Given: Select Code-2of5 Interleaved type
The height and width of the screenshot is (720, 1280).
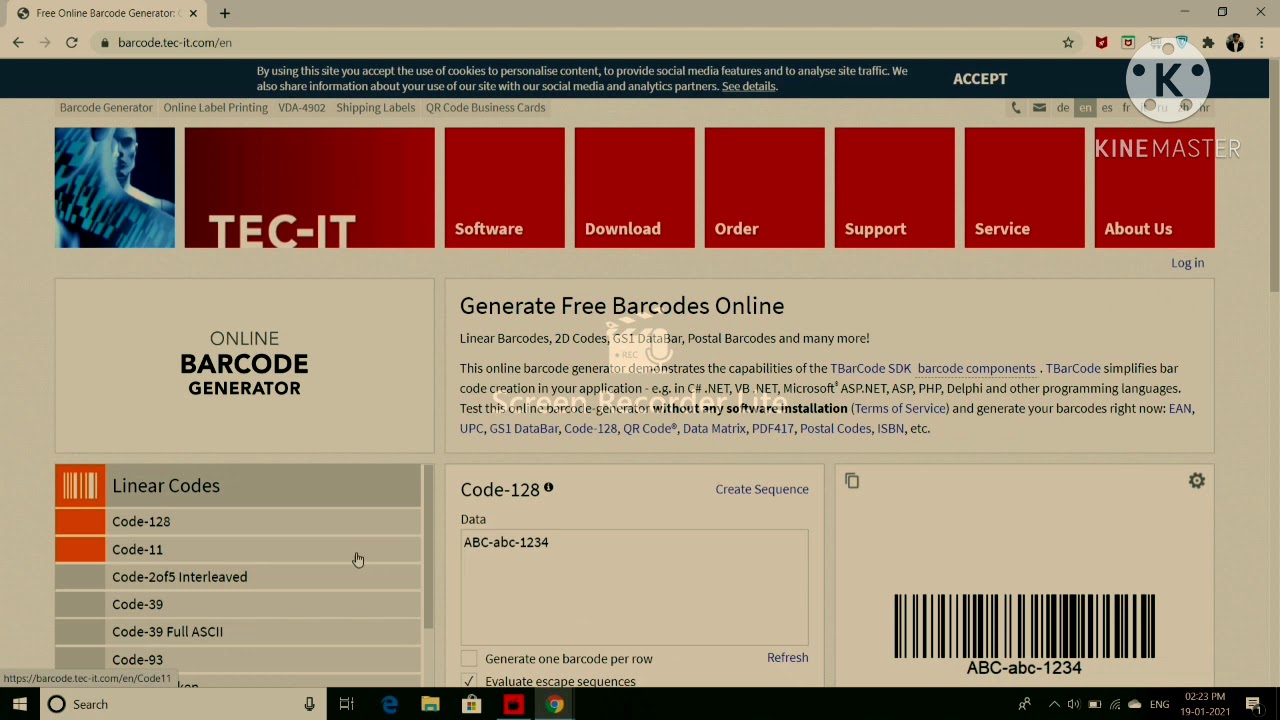Looking at the screenshot, I should pos(238,577).
